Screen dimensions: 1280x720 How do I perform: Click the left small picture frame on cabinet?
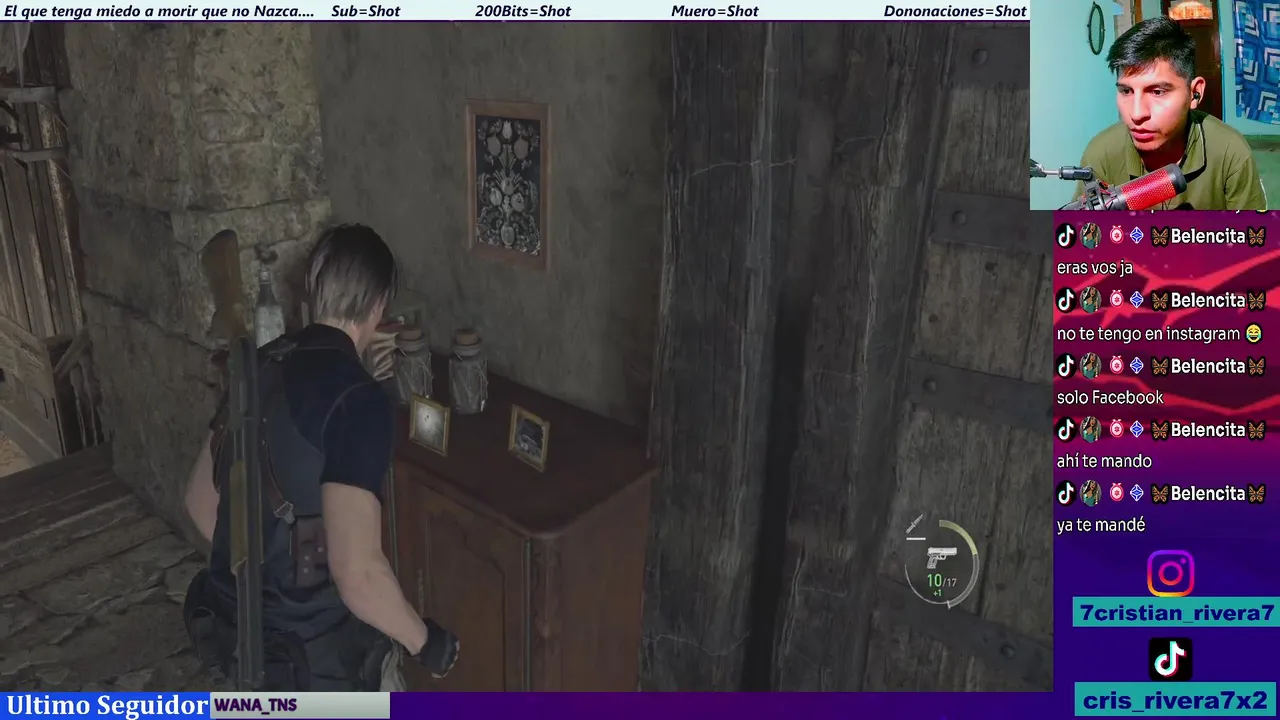pyautogui.click(x=429, y=424)
